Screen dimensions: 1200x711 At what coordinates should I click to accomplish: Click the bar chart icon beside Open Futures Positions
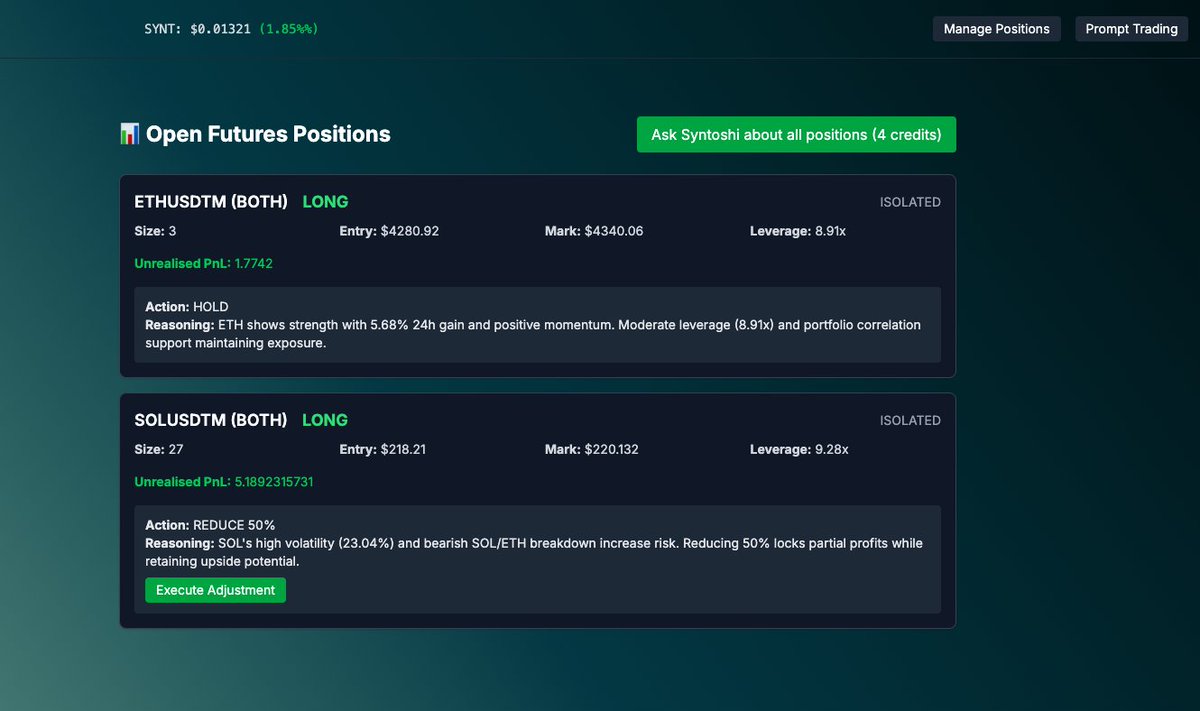pyautogui.click(x=129, y=134)
